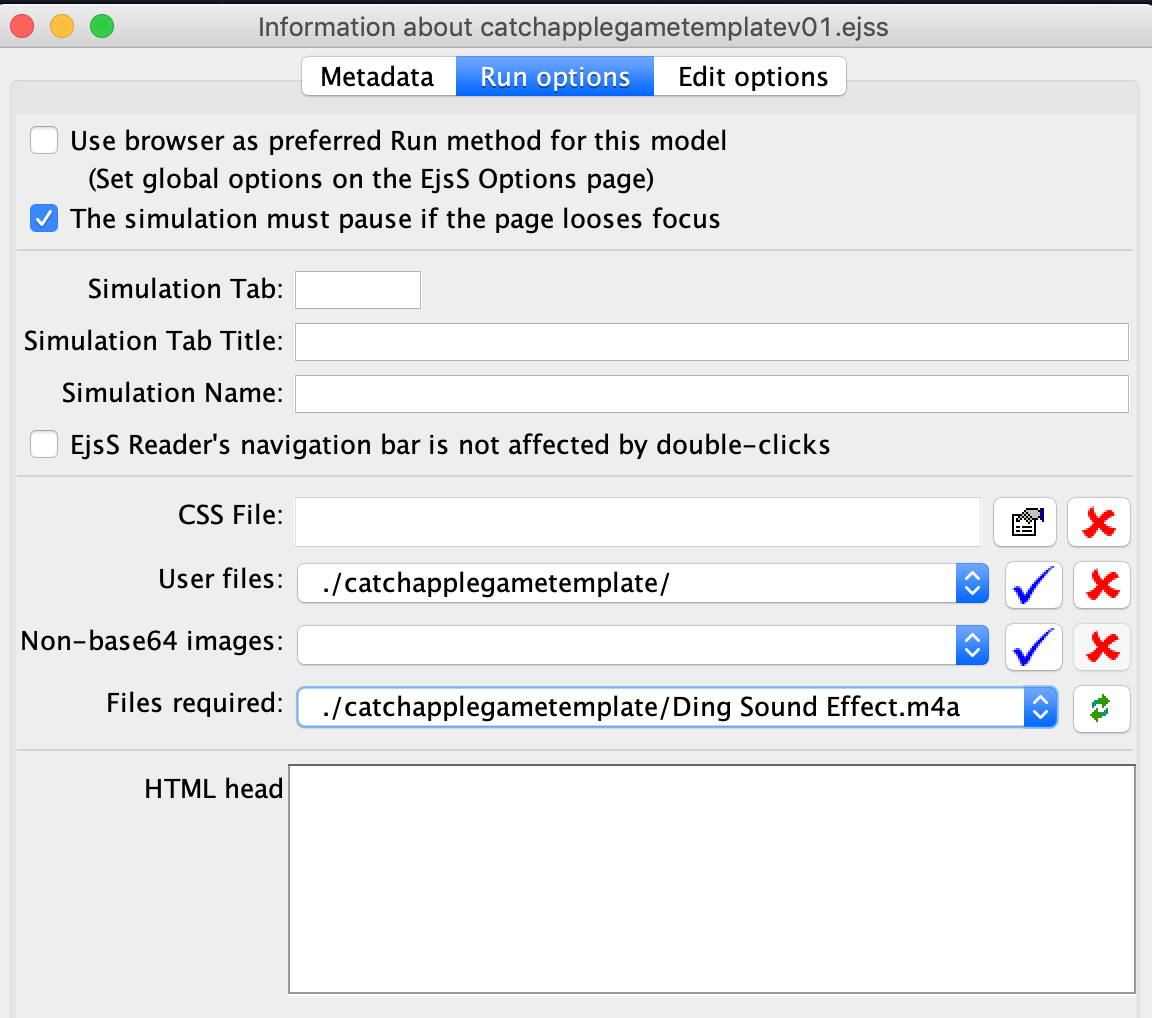Expand the Non-base64 images dropdown

(971, 647)
